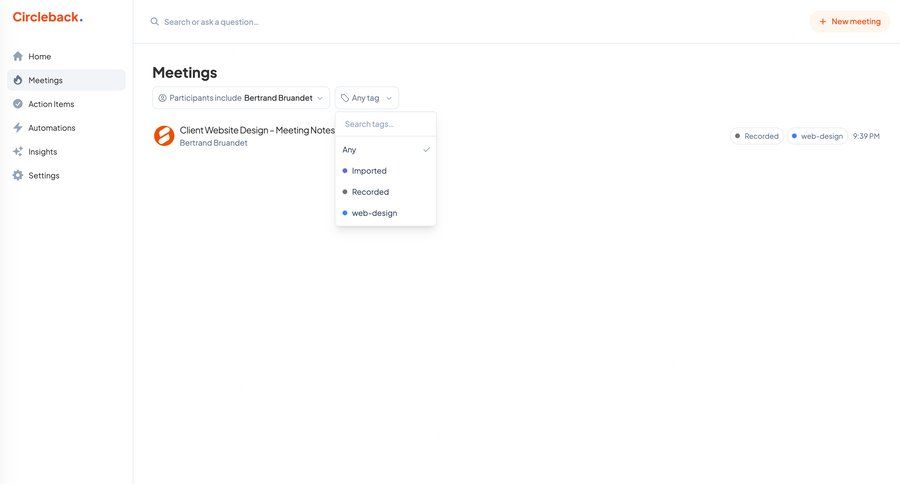Click the Automations lightning bolt icon

point(18,128)
